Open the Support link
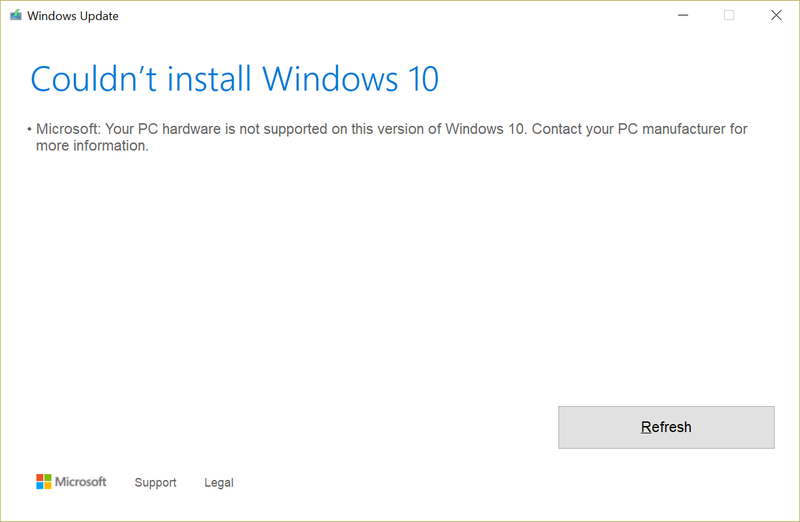This screenshot has width=800, height=522. pos(155,483)
